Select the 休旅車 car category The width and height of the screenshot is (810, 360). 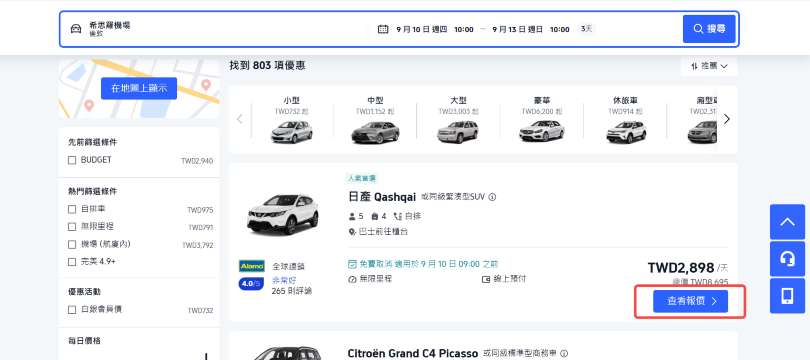pyautogui.click(x=625, y=119)
